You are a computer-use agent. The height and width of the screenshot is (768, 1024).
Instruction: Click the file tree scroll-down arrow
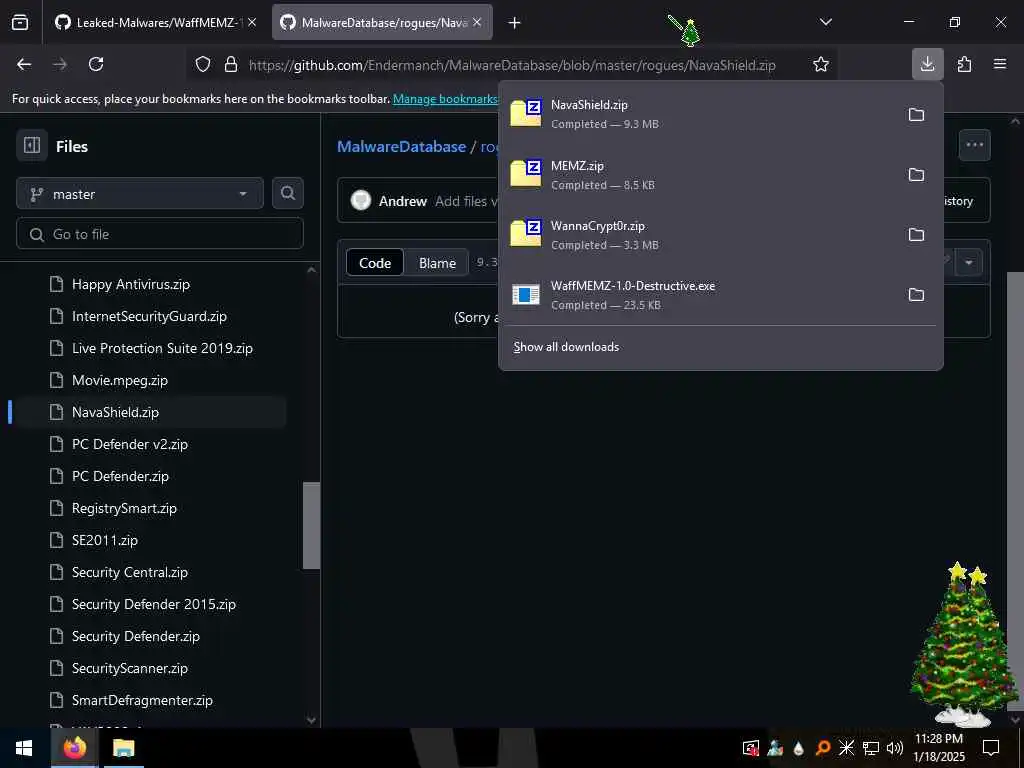click(x=312, y=720)
